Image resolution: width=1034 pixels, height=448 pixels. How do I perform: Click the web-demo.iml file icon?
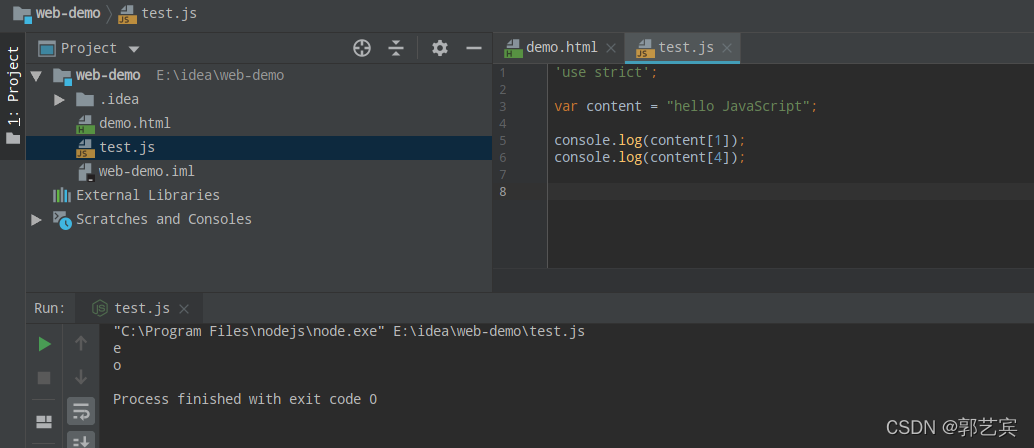[86, 172]
